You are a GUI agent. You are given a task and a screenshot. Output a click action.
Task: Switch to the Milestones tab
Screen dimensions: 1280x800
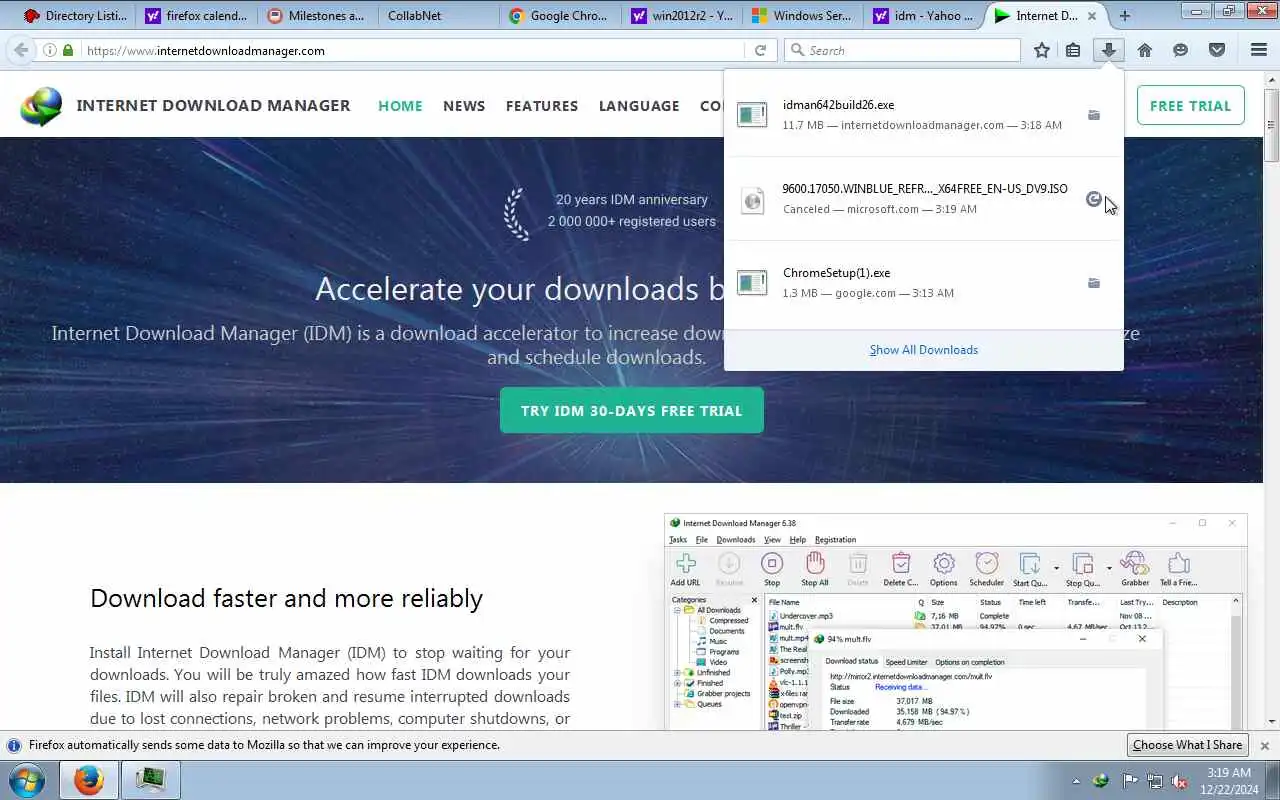318,16
